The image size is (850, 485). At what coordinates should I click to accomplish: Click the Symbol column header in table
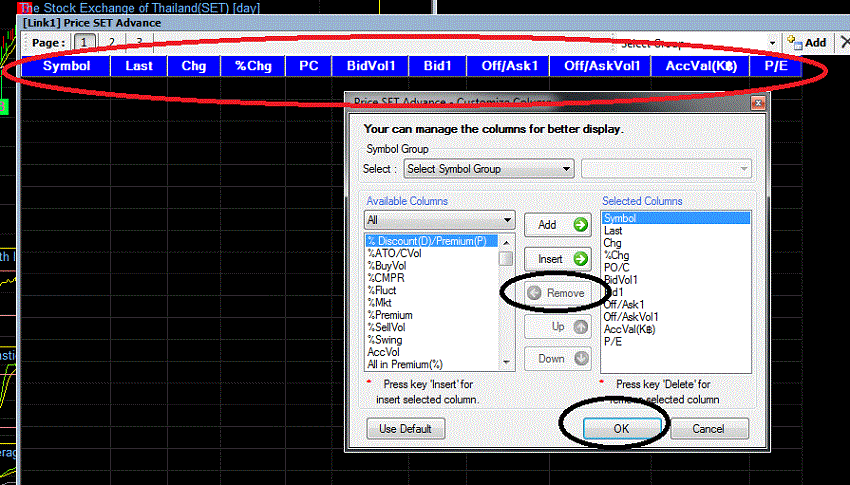pos(66,66)
